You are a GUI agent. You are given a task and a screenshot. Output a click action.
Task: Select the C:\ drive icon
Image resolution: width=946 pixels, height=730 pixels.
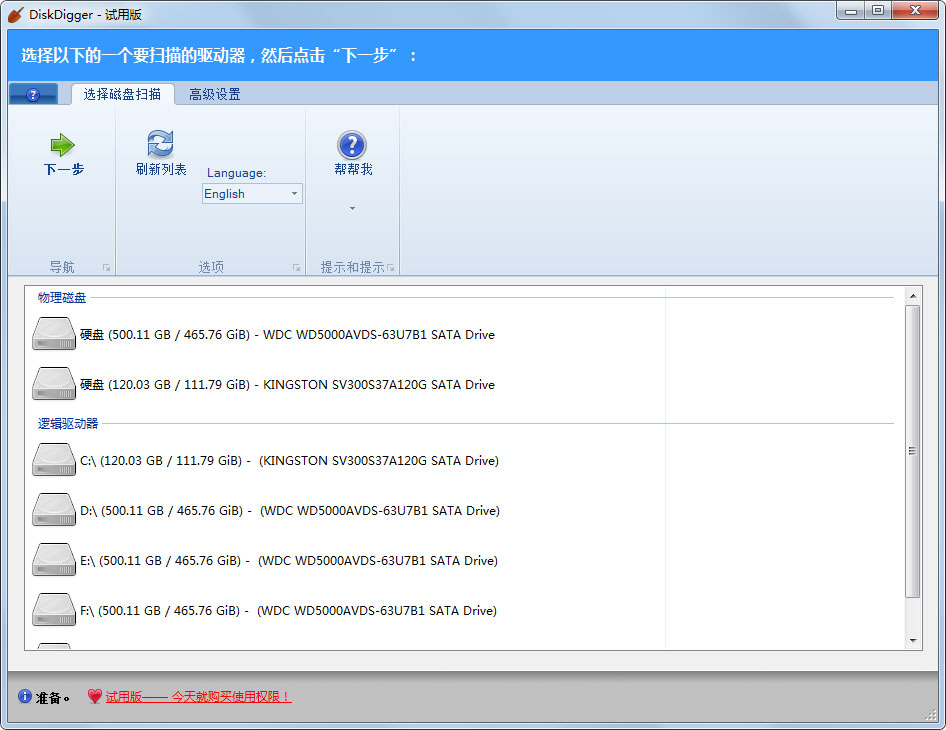click(x=54, y=460)
